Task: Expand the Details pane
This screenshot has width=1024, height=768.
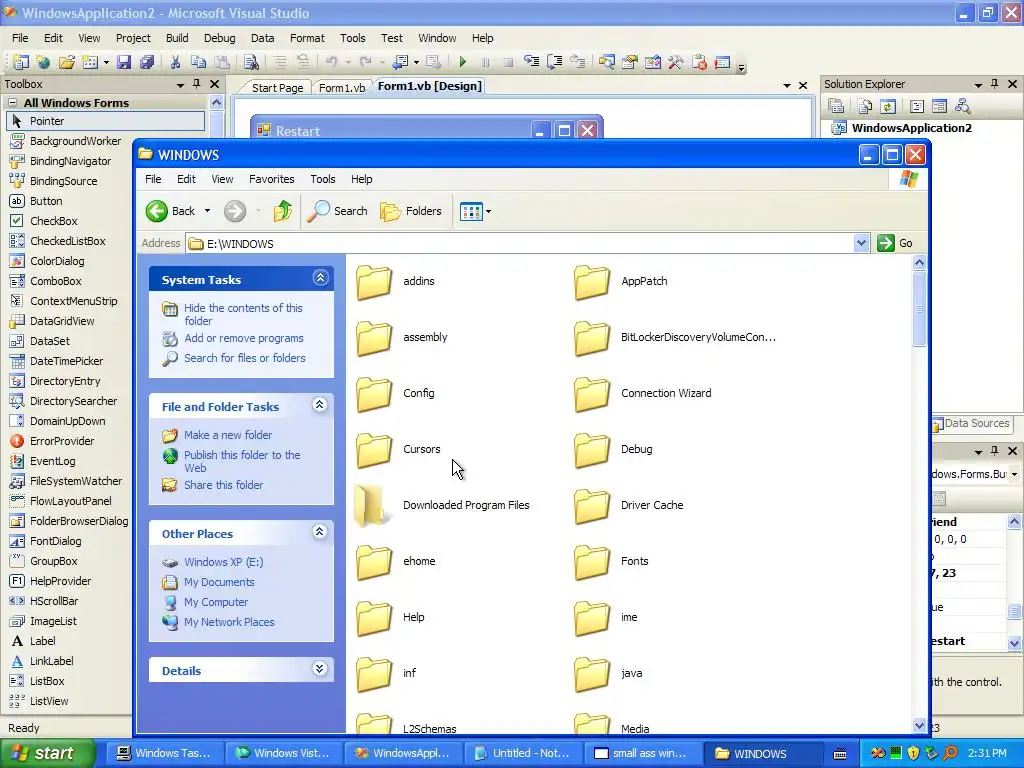Action: 320,669
